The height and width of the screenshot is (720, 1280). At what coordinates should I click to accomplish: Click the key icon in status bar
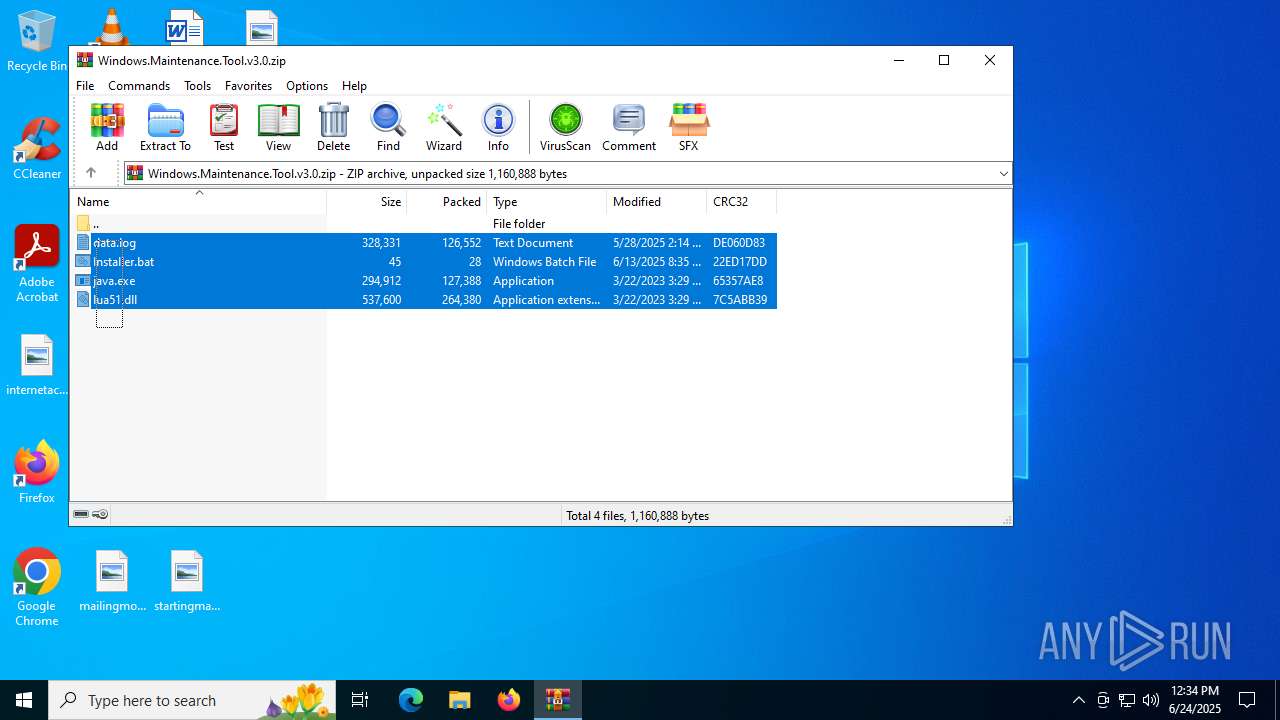pyautogui.click(x=100, y=515)
